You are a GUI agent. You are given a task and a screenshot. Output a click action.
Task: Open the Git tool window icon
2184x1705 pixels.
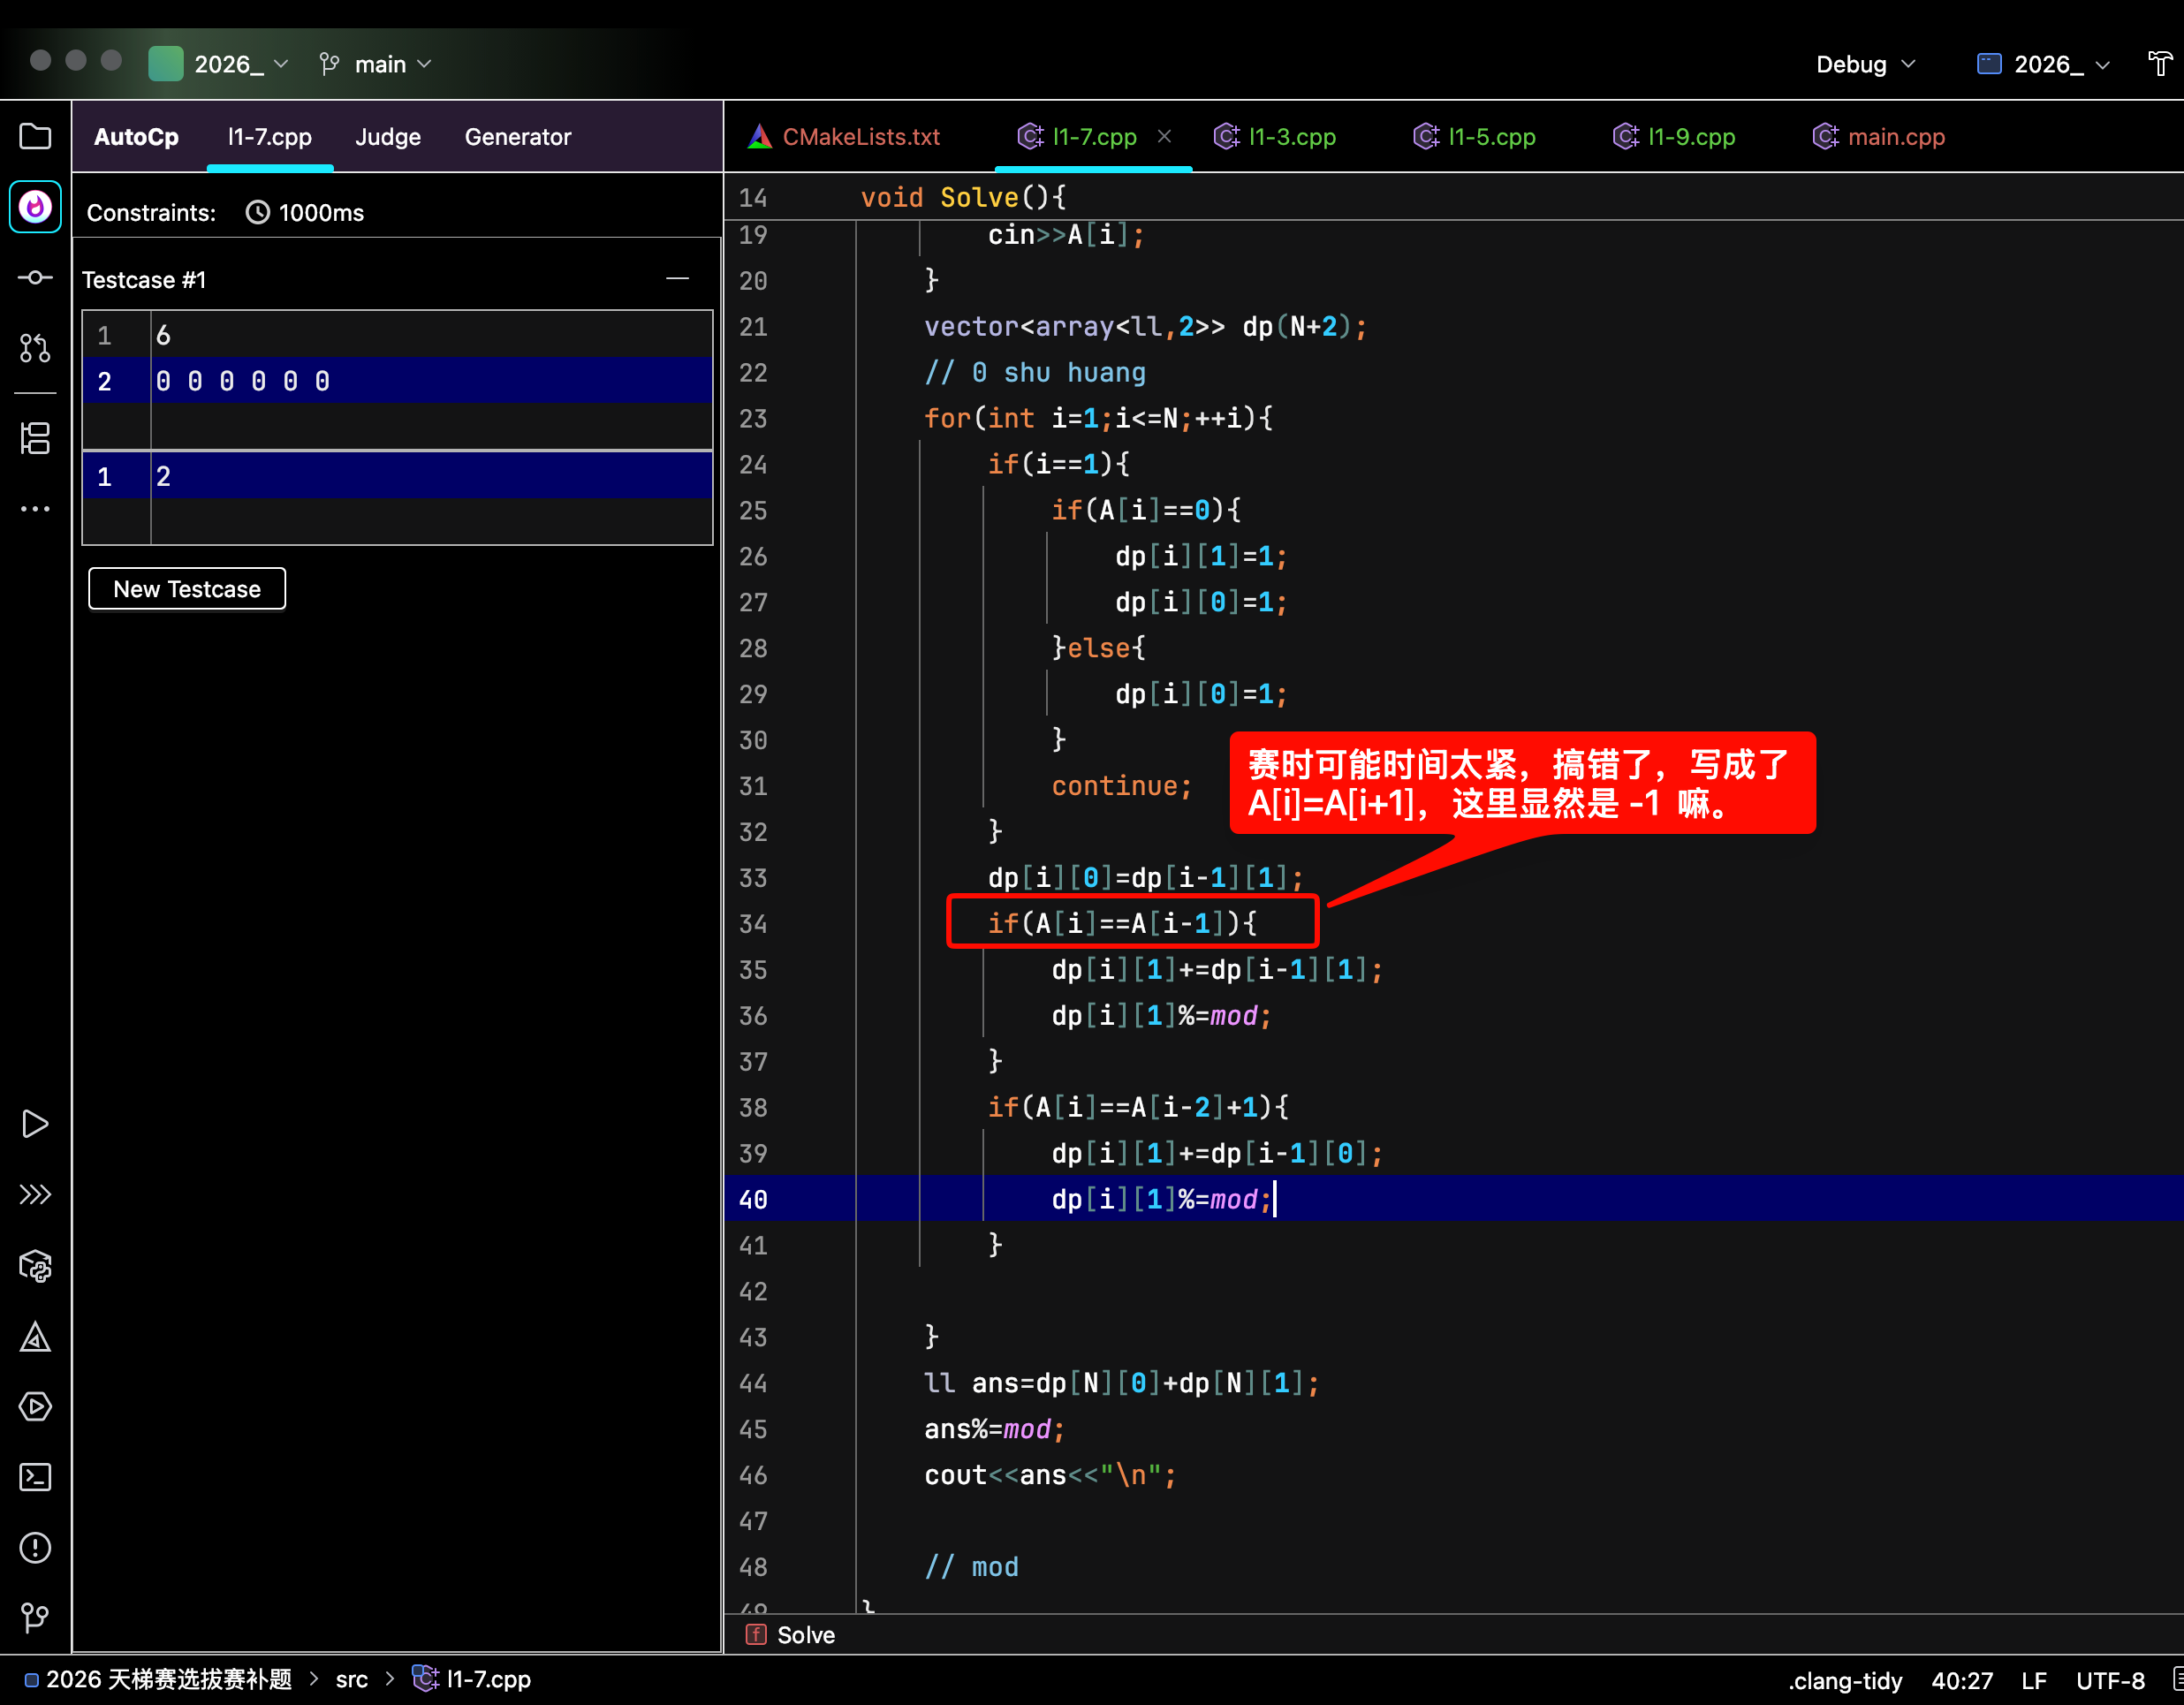pyautogui.click(x=35, y=1617)
